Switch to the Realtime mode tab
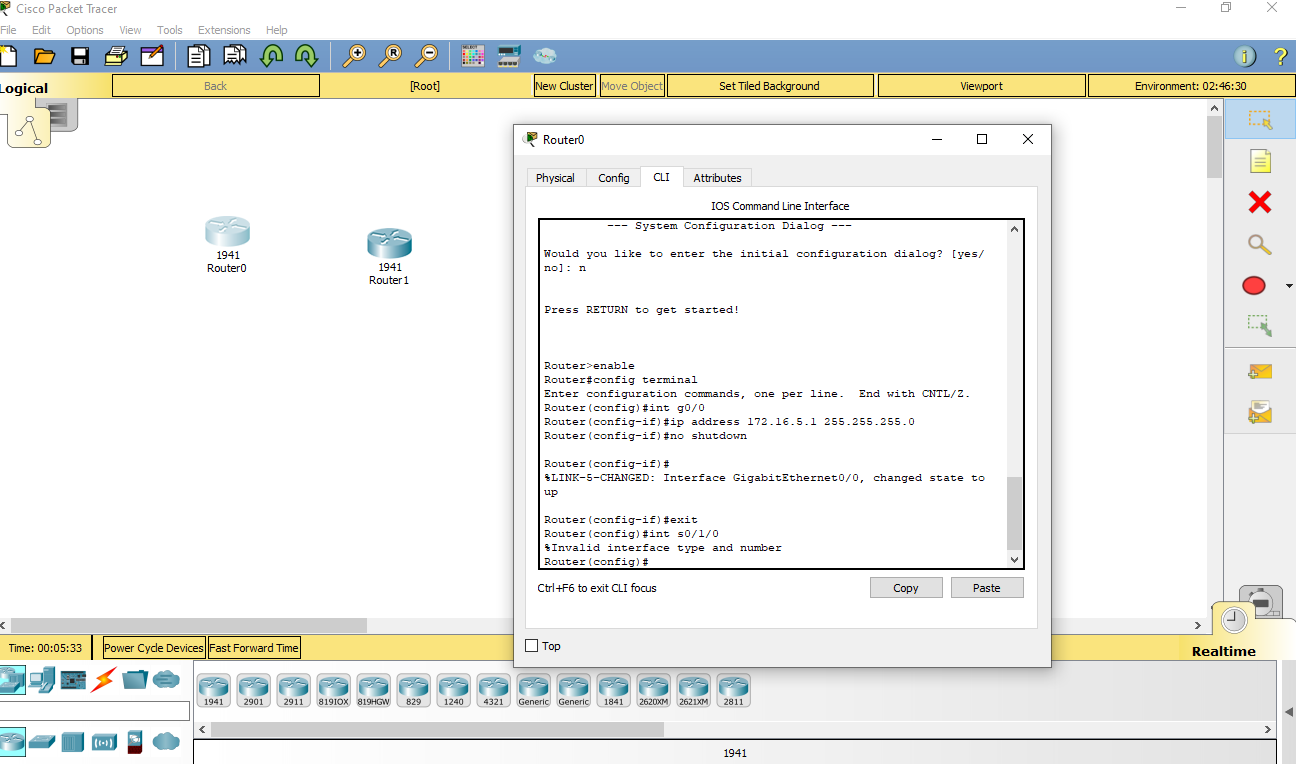Screen dimensions: 1296x764 point(1223,651)
